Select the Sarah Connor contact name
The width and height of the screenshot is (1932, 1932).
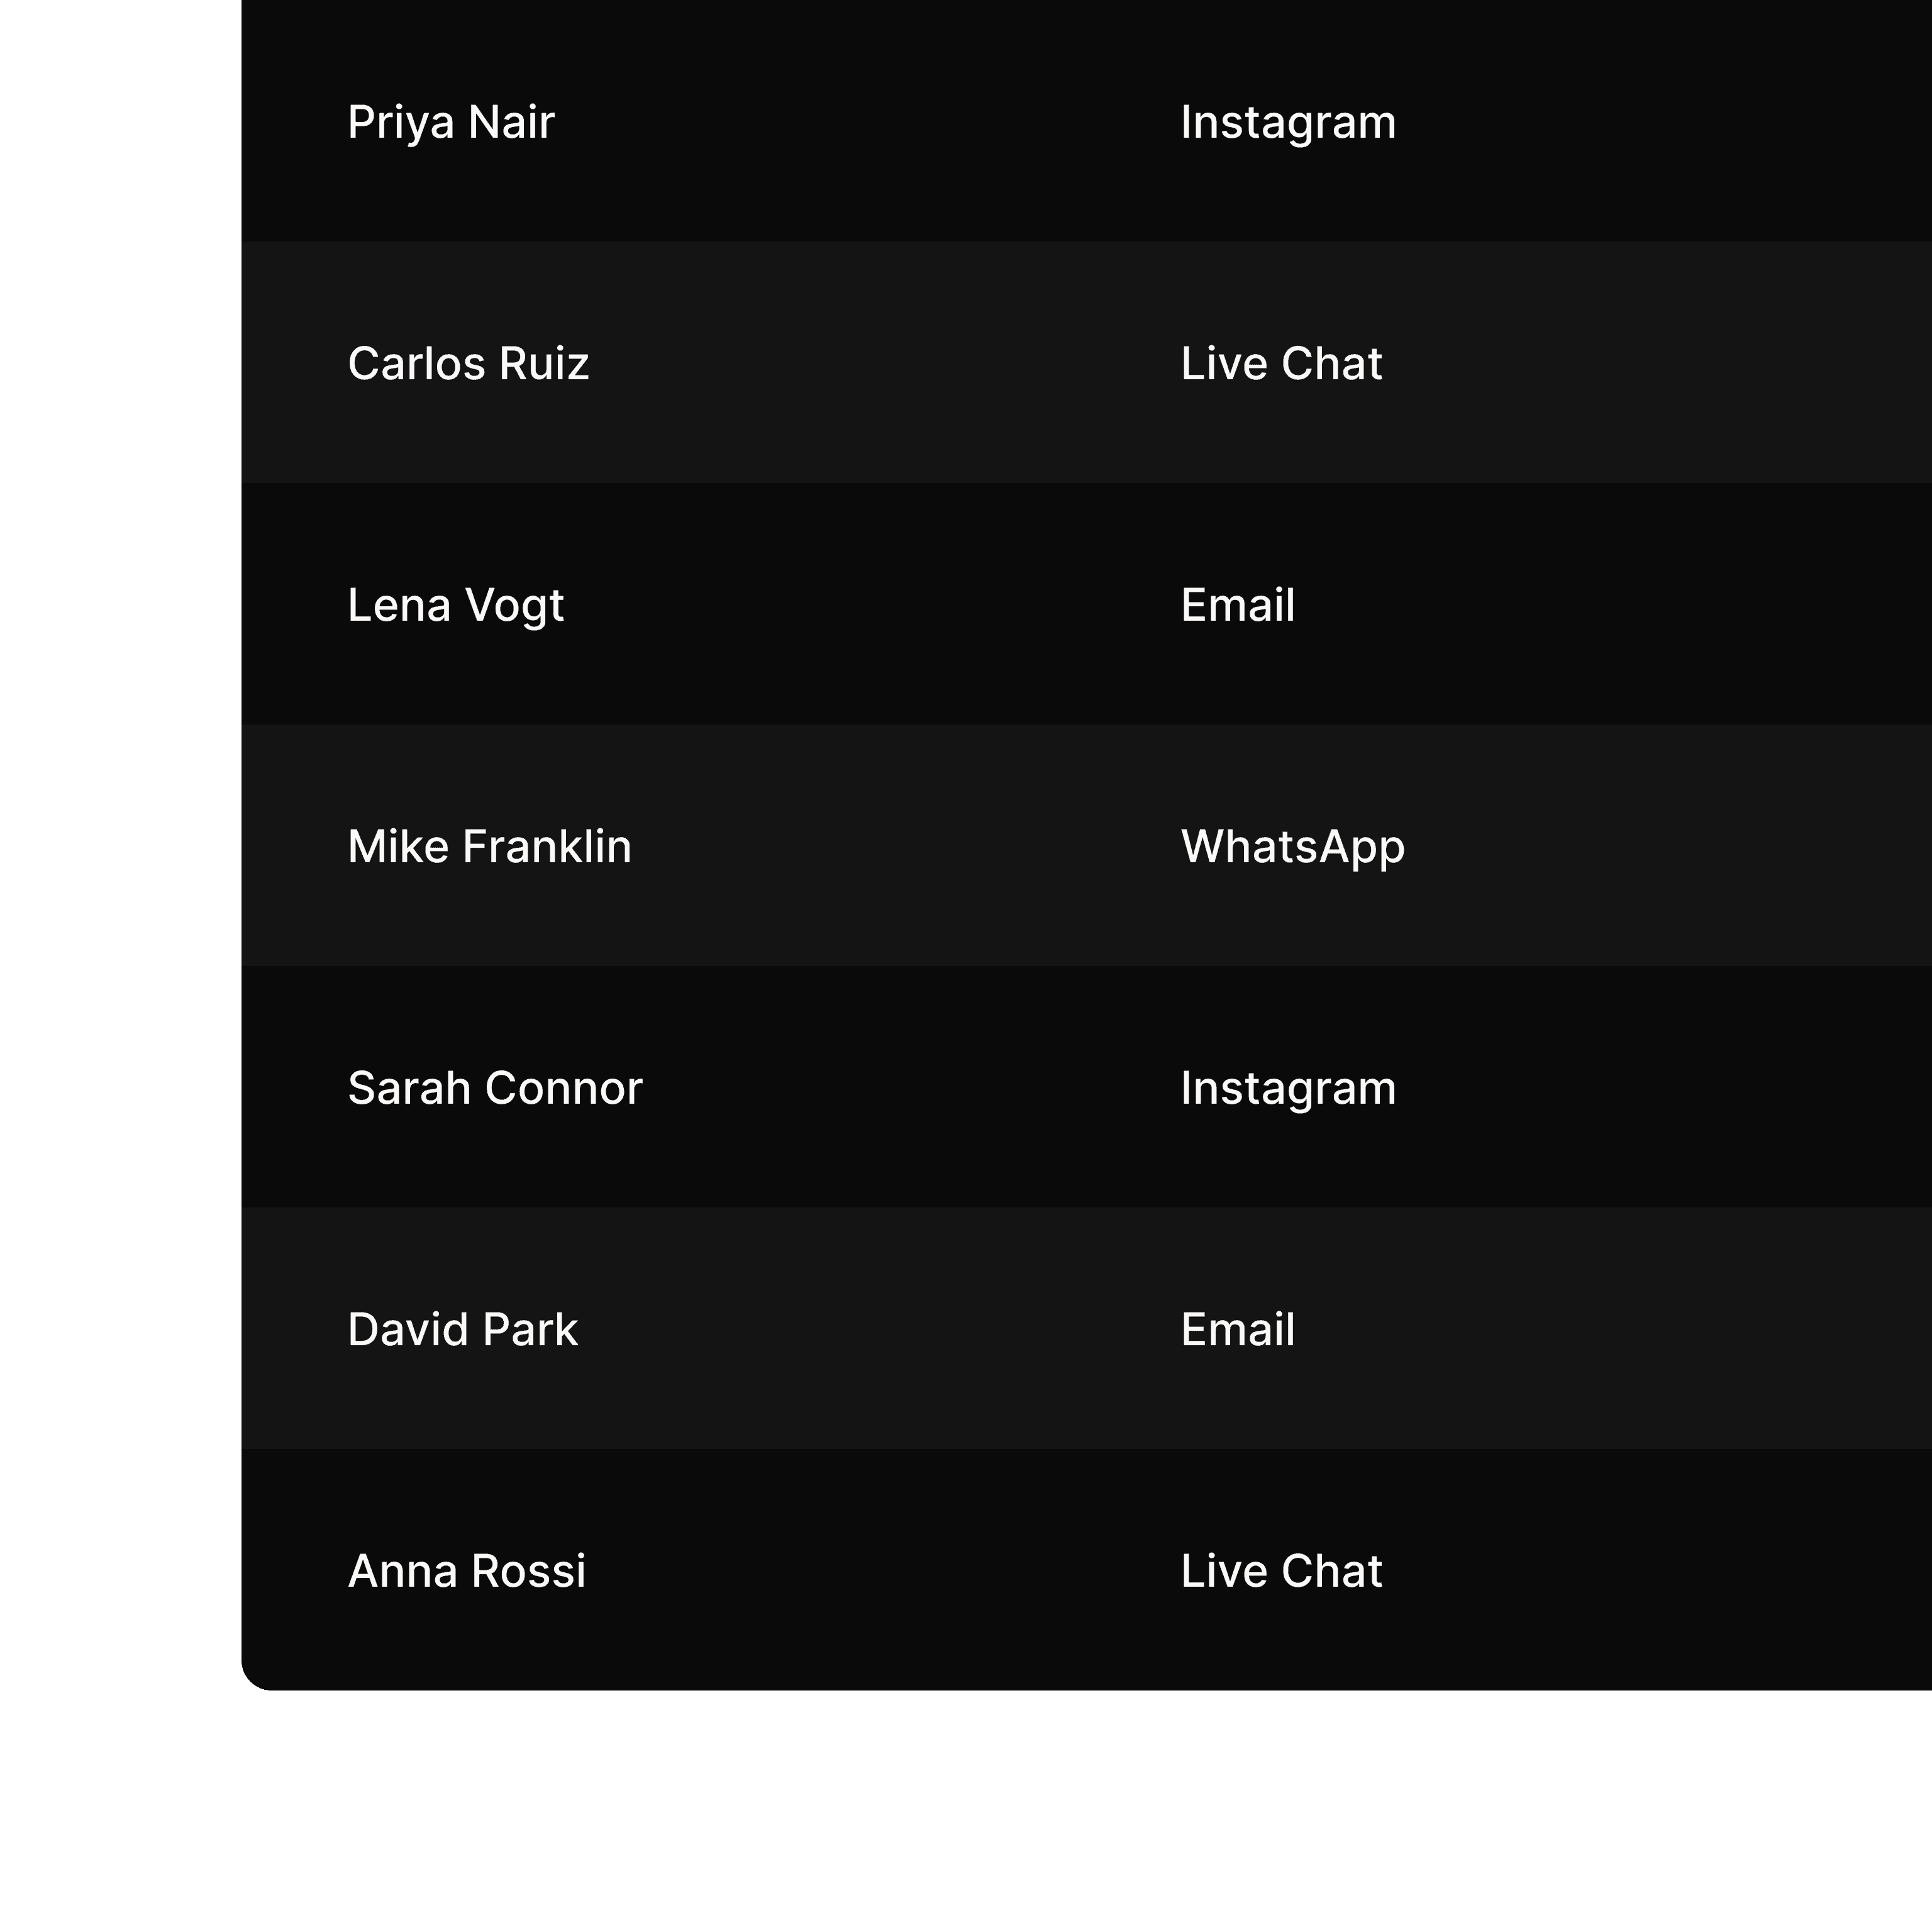(x=495, y=1088)
